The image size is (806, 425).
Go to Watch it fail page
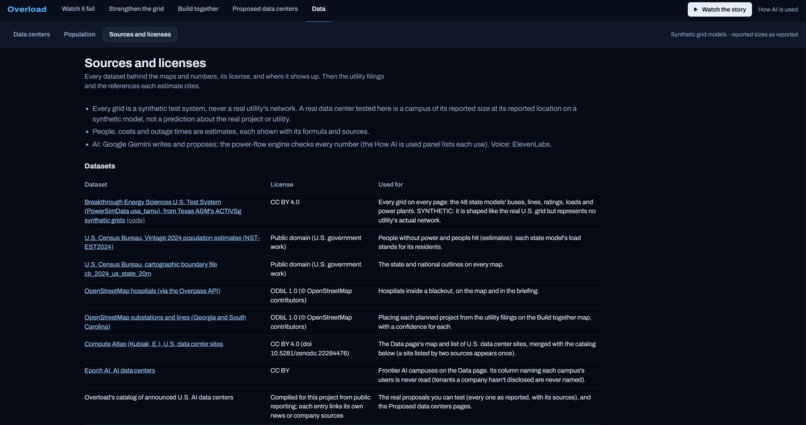tap(78, 9)
